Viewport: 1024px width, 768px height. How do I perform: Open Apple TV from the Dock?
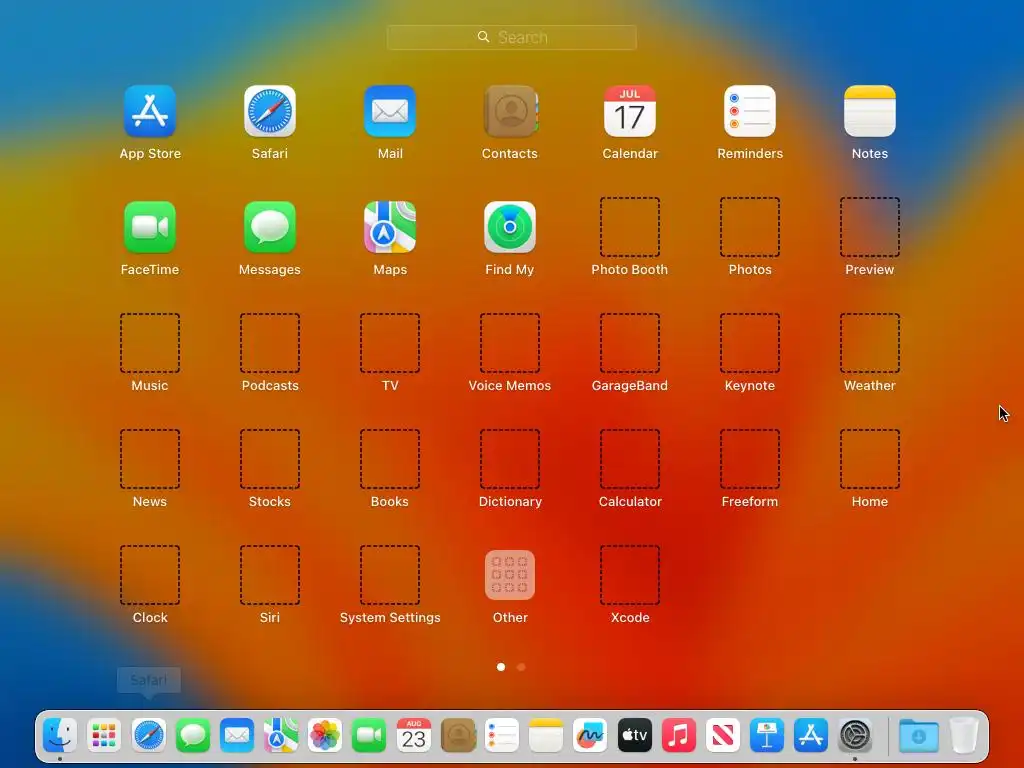(x=634, y=735)
